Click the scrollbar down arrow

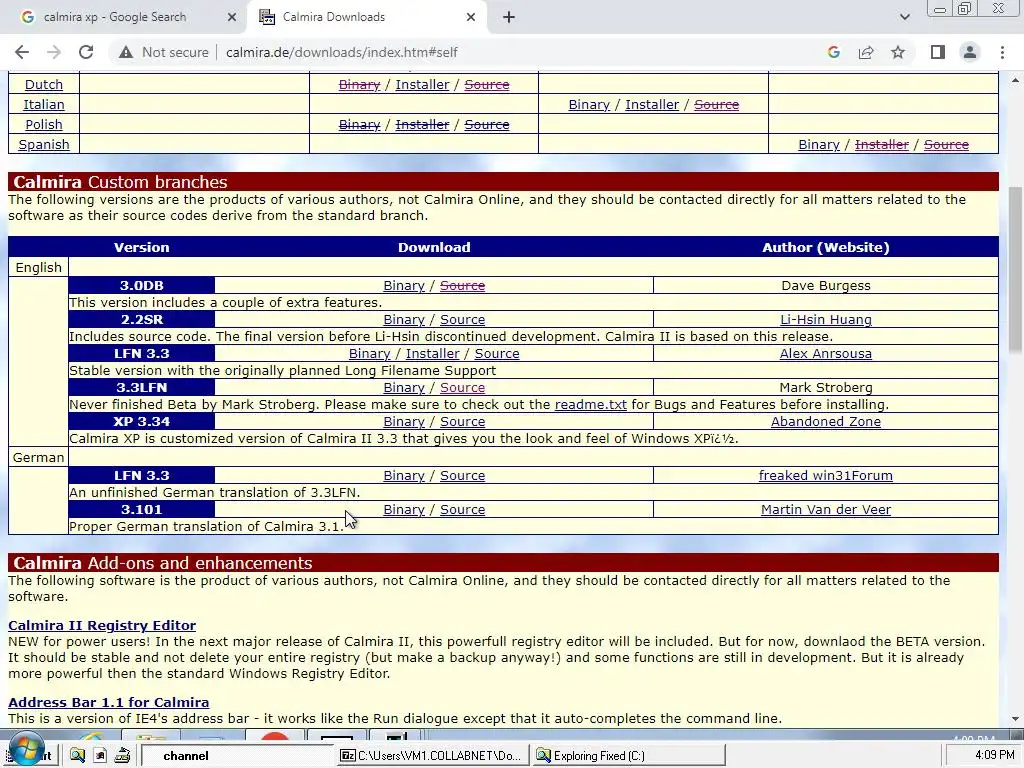[x=1016, y=718]
